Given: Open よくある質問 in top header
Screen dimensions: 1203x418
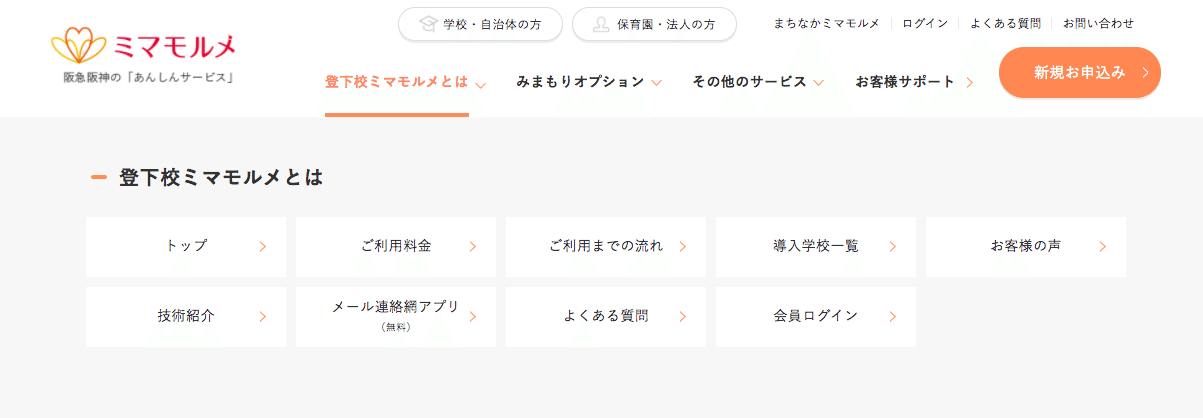Looking at the screenshot, I should pos(1005,23).
